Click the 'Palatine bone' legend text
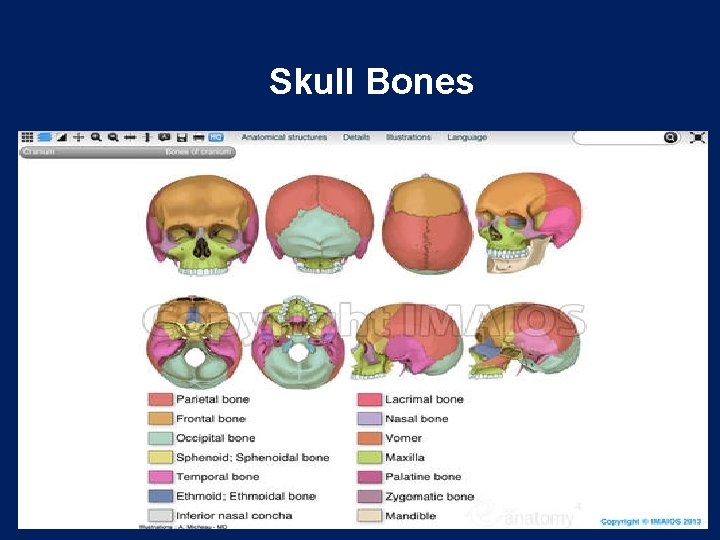The width and height of the screenshot is (720, 540). (423, 477)
